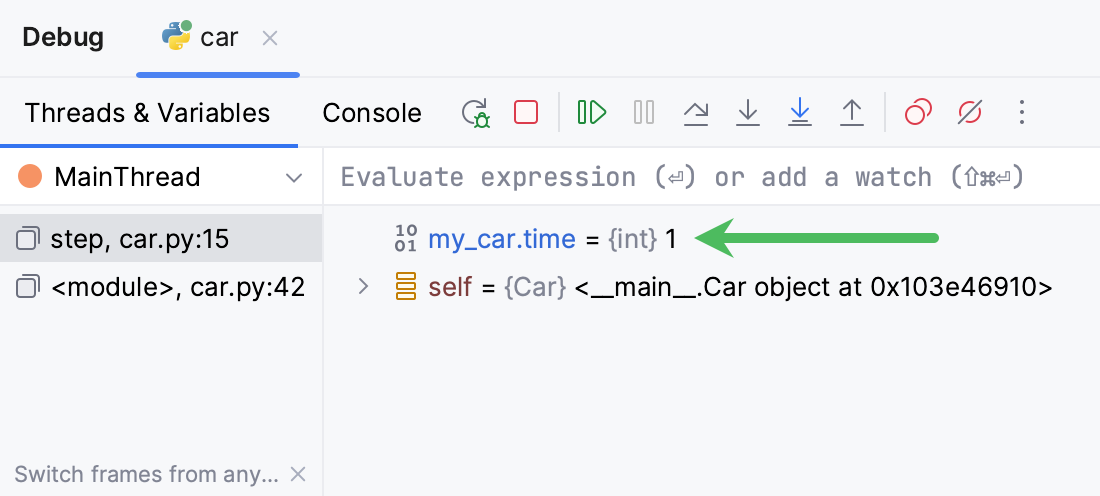The height and width of the screenshot is (496, 1100).
Task: Select the my_car.time watch entry
Action: click(502, 239)
